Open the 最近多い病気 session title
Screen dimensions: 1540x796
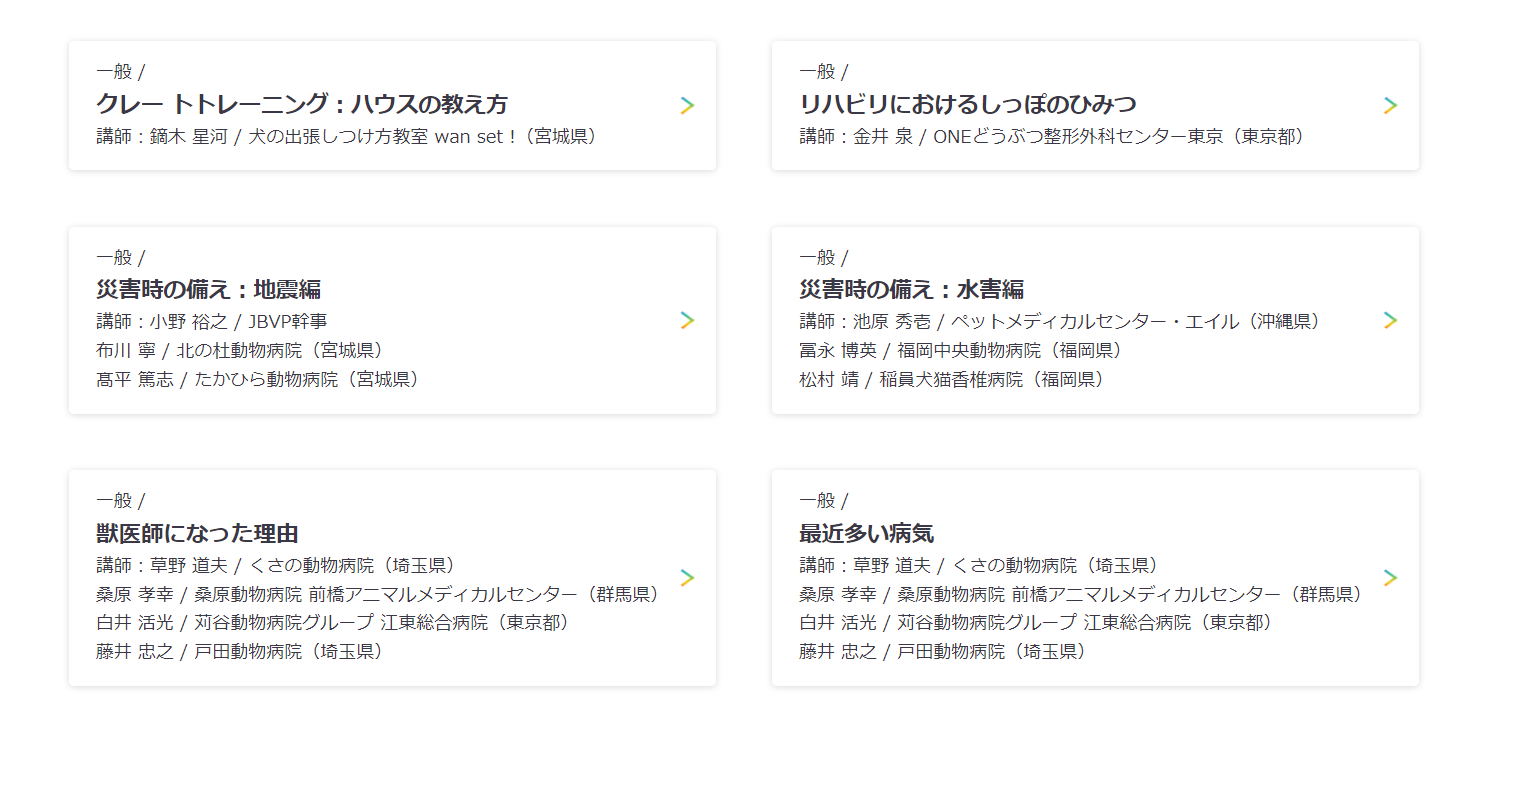coord(866,533)
